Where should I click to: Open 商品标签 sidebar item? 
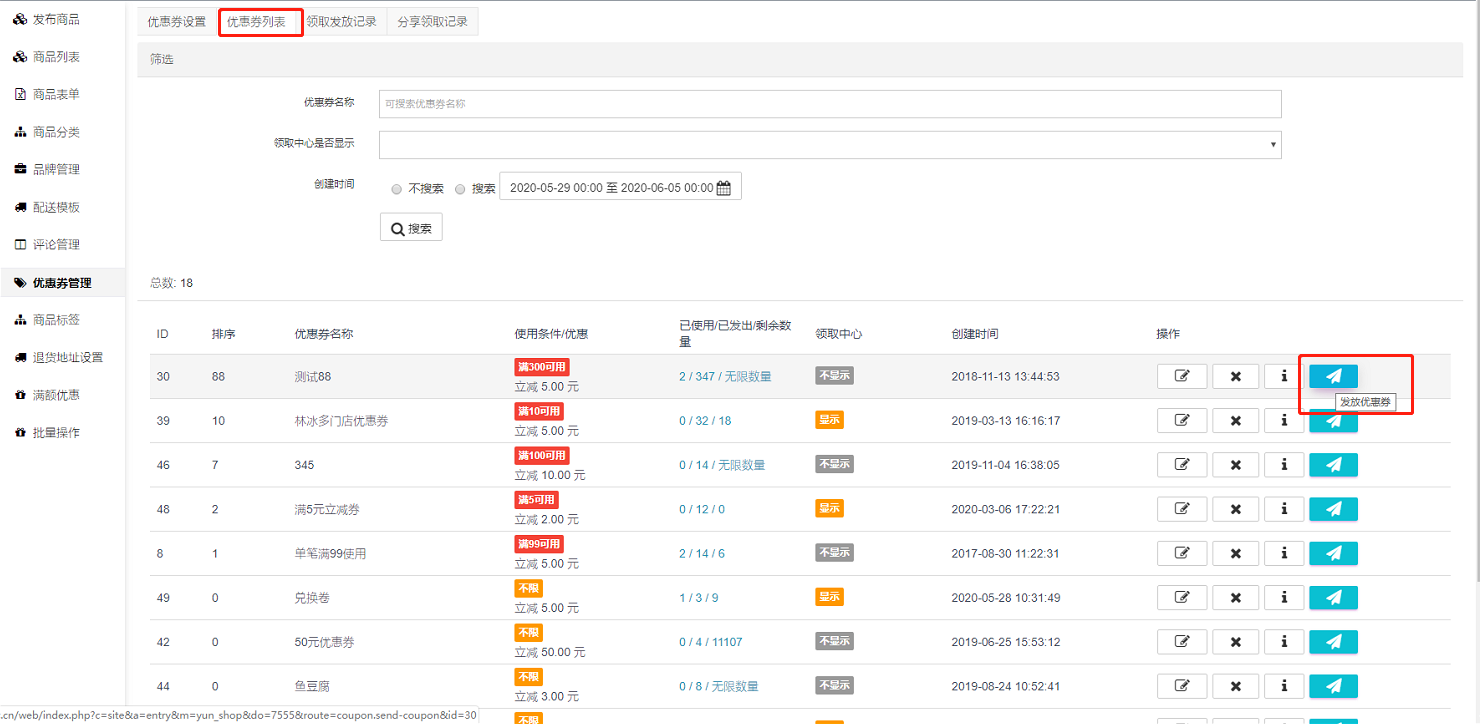point(56,320)
